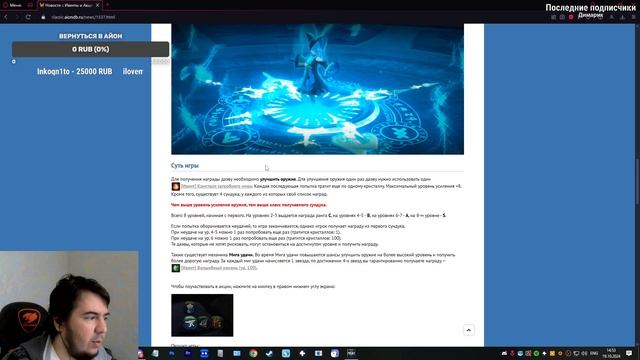Click the padlock site info icon

pos(43,17)
